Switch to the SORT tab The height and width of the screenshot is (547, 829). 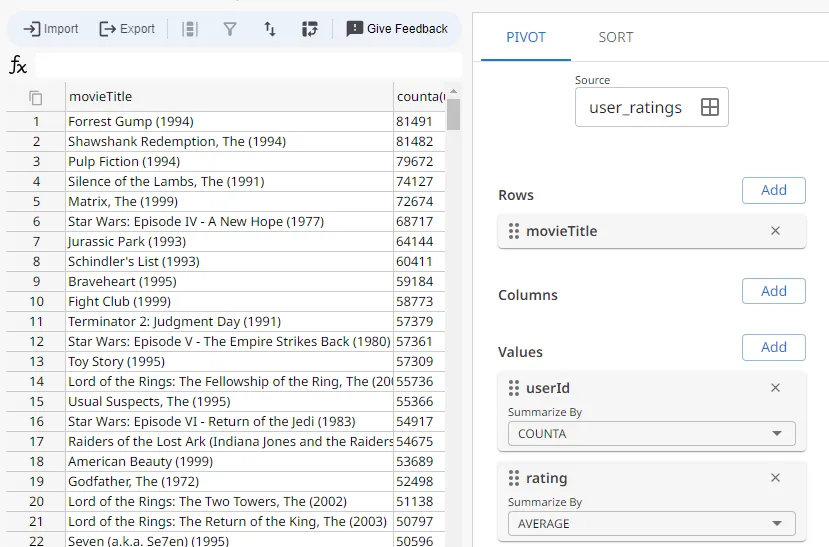click(615, 37)
